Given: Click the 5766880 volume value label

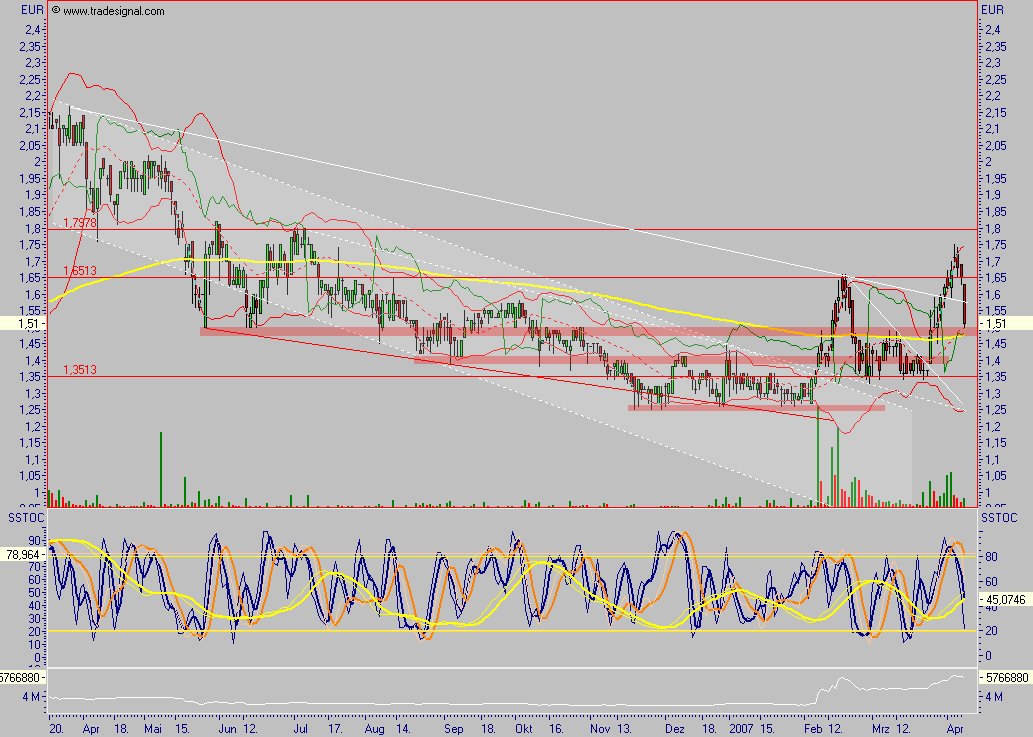Looking at the screenshot, I should tap(25, 675).
